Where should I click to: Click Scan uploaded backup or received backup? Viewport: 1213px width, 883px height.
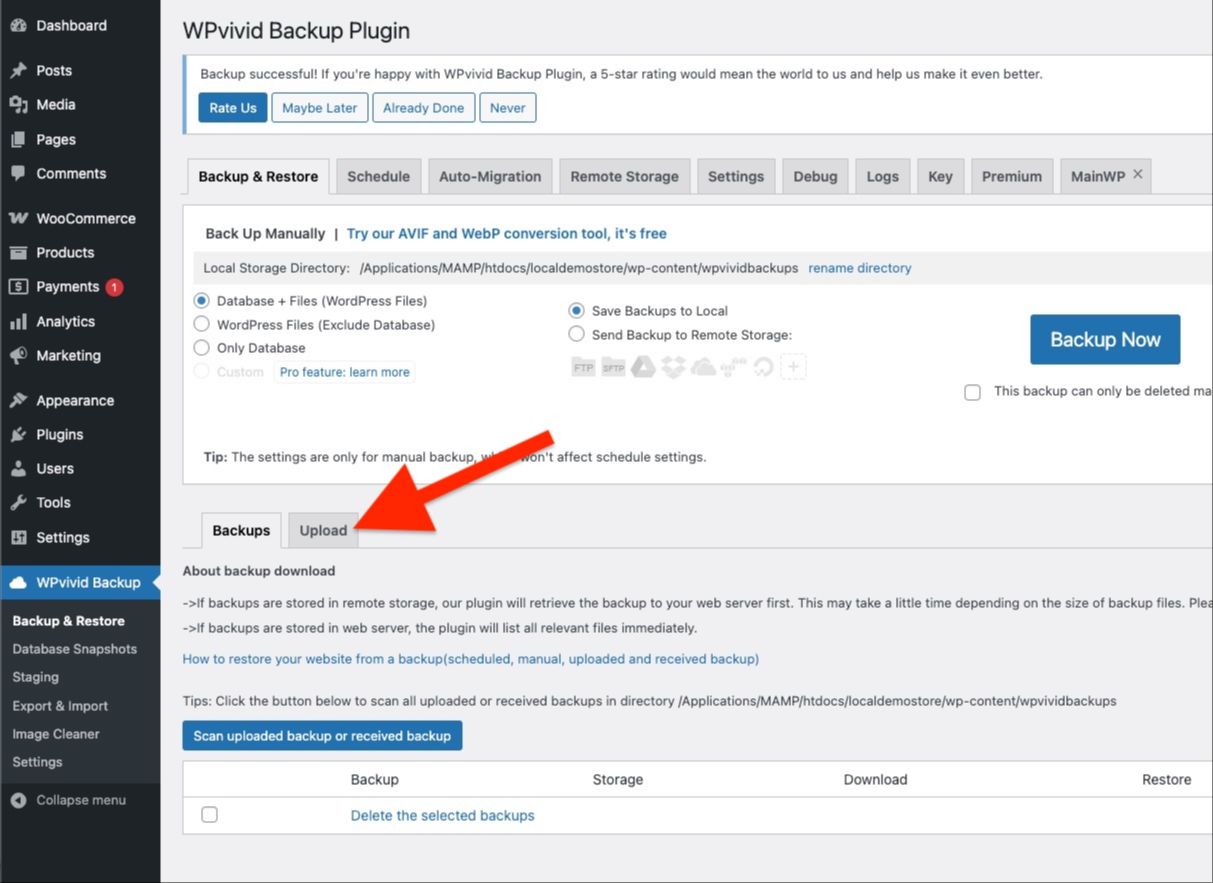pos(322,736)
